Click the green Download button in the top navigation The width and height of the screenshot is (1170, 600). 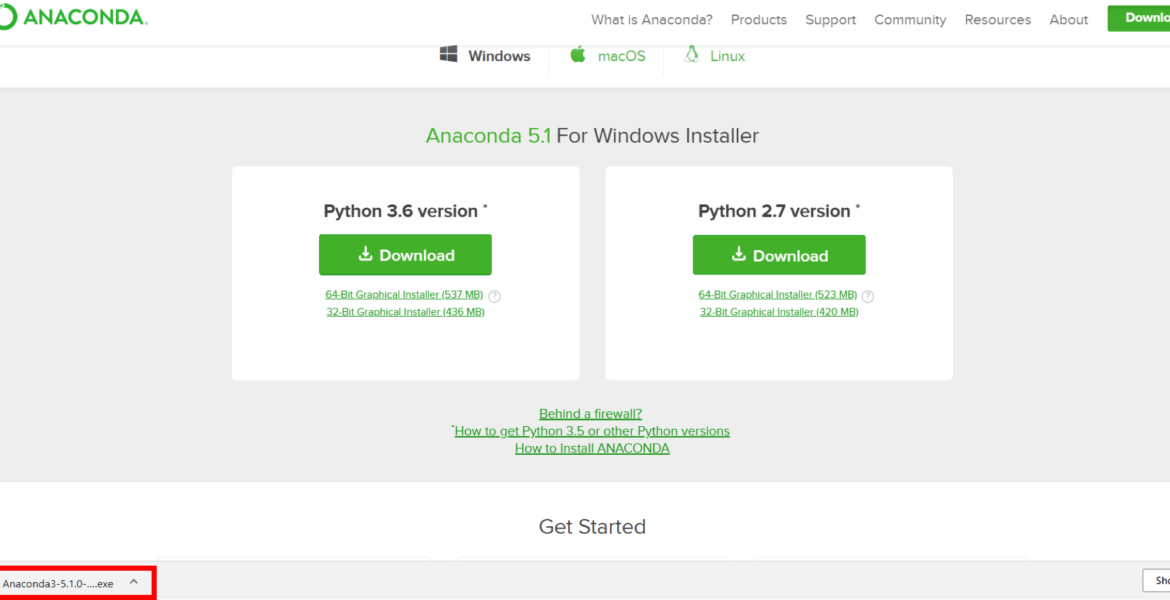point(1139,18)
